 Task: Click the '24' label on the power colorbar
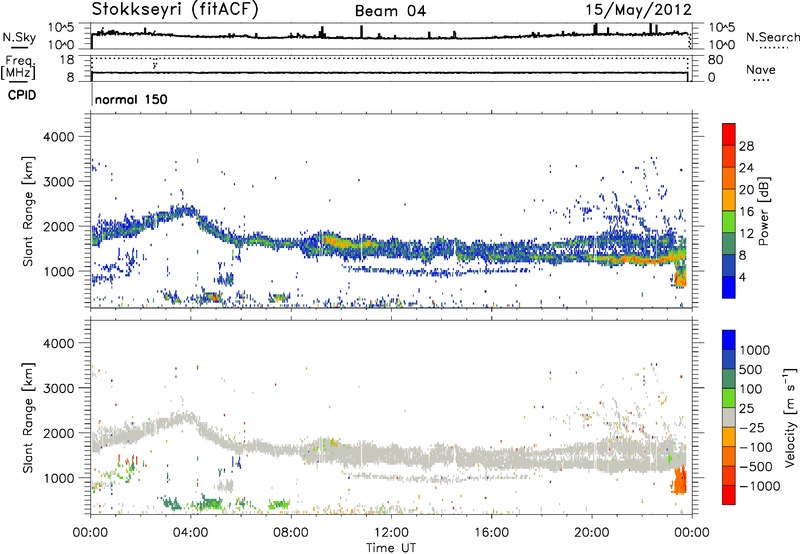click(746, 168)
